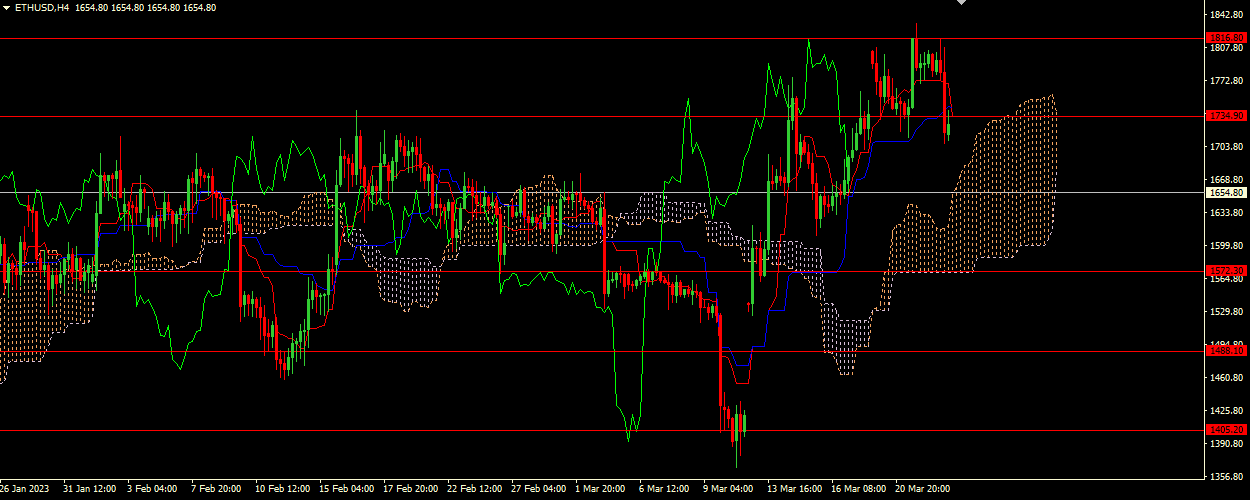The width and height of the screenshot is (1250, 500).
Task: Click the 13 Mar 16:00 time label
Action: [795, 490]
